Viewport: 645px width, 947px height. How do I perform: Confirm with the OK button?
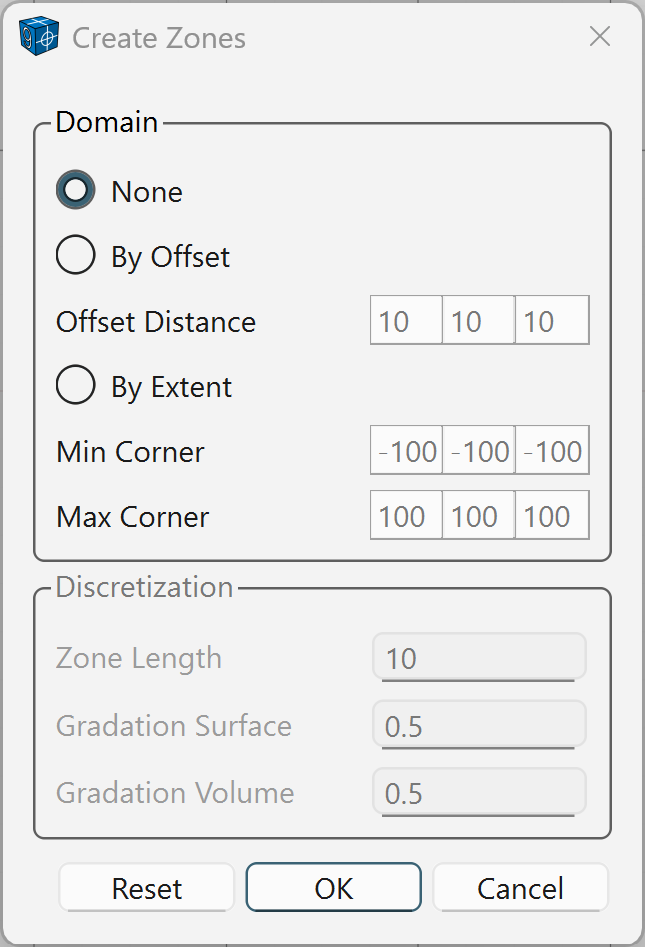point(334,888)
